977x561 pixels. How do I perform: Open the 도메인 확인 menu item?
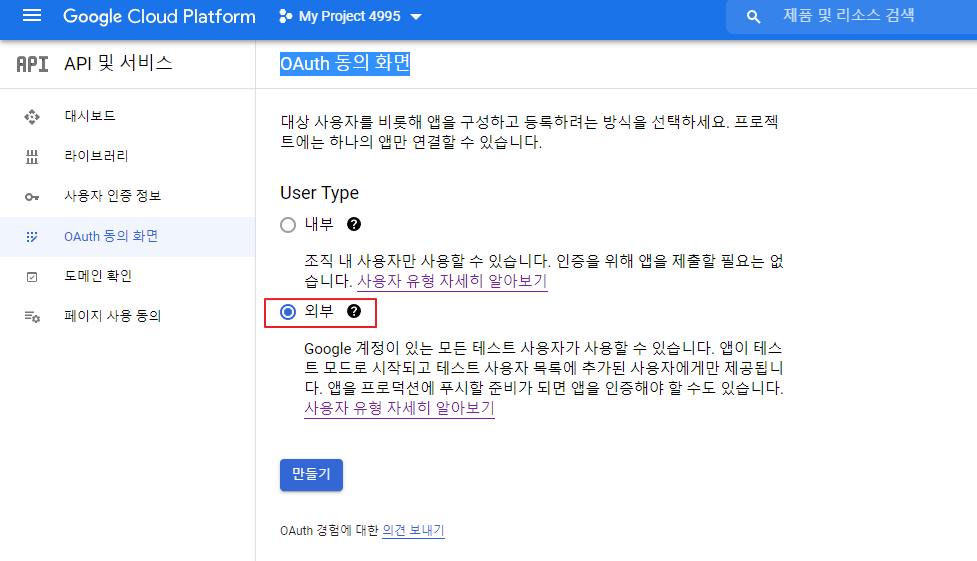127,276
